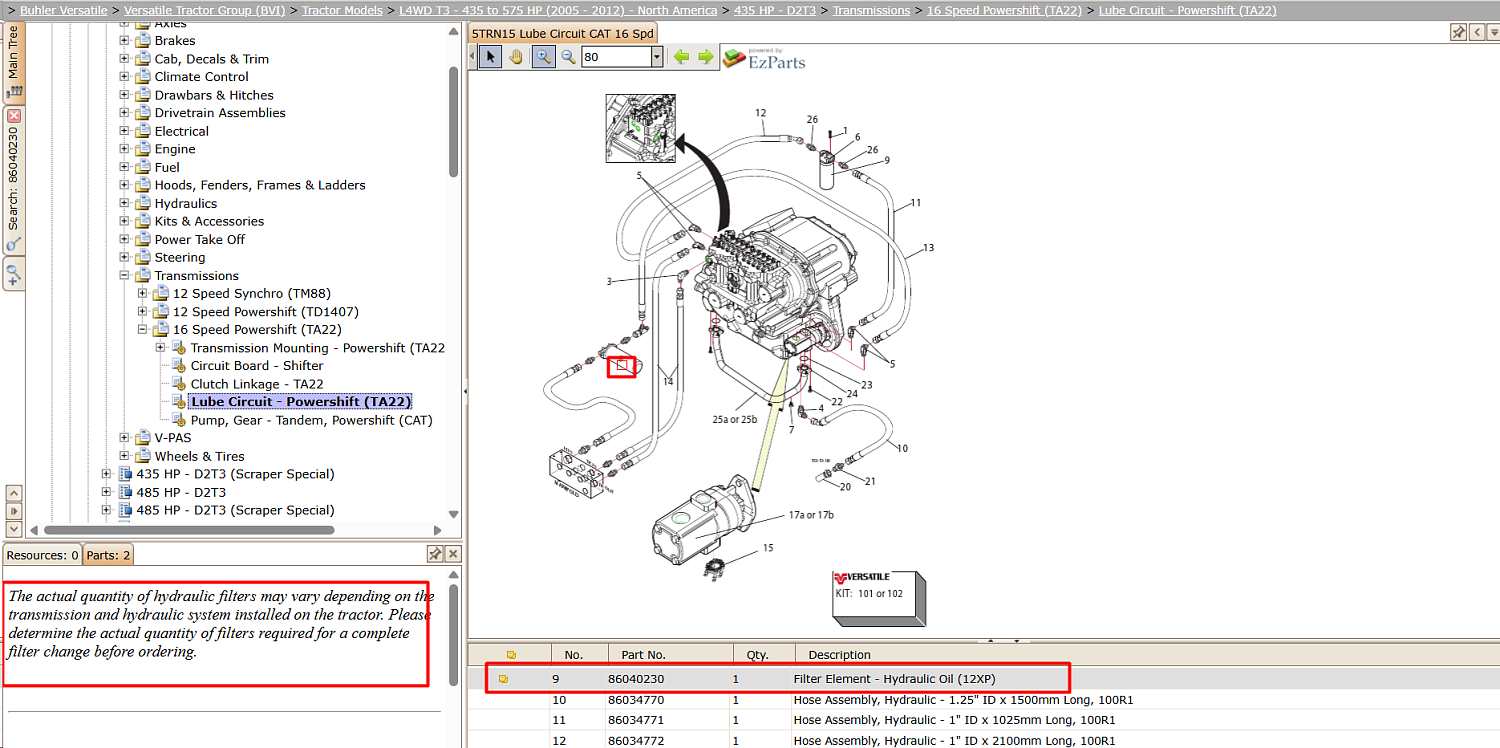Choose the zoom out magnifier
The width and height of the screenshot is (1500, 748).
568,57
